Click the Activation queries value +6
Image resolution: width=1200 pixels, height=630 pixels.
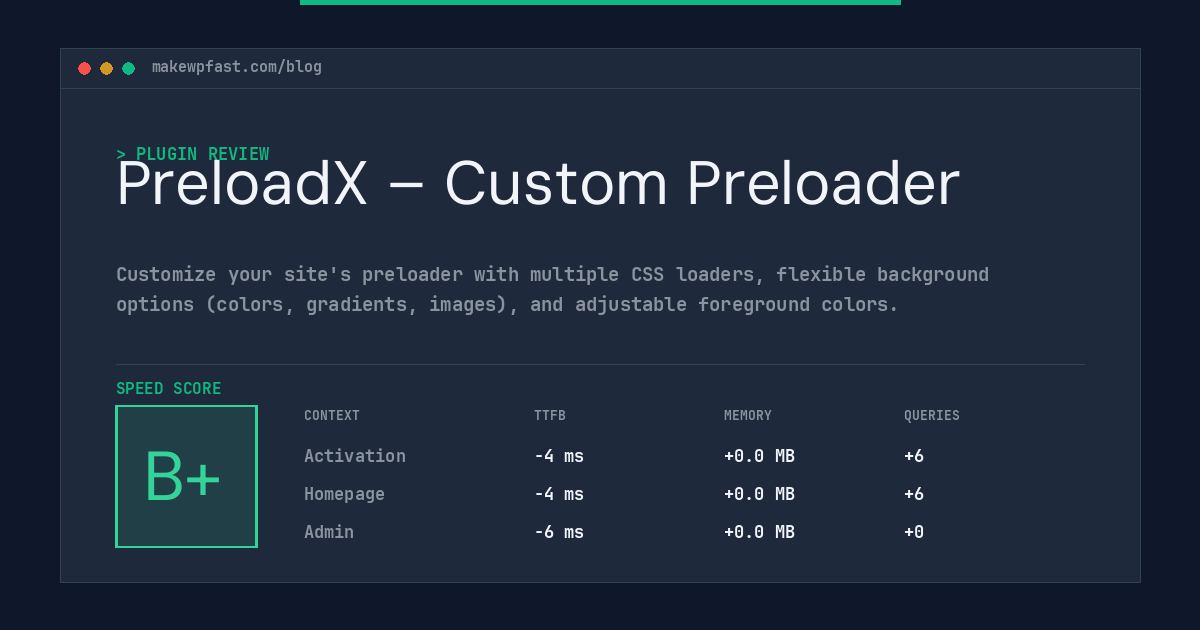tap(914, 456)
